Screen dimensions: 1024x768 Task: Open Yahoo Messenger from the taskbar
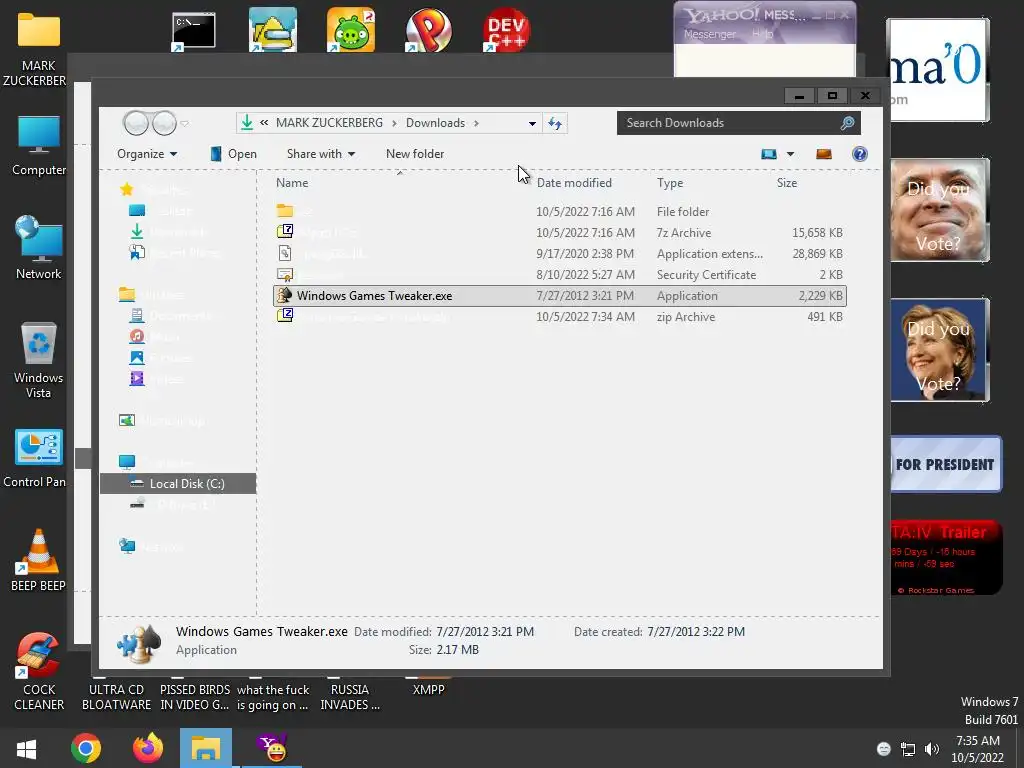[x=272, y=748]
